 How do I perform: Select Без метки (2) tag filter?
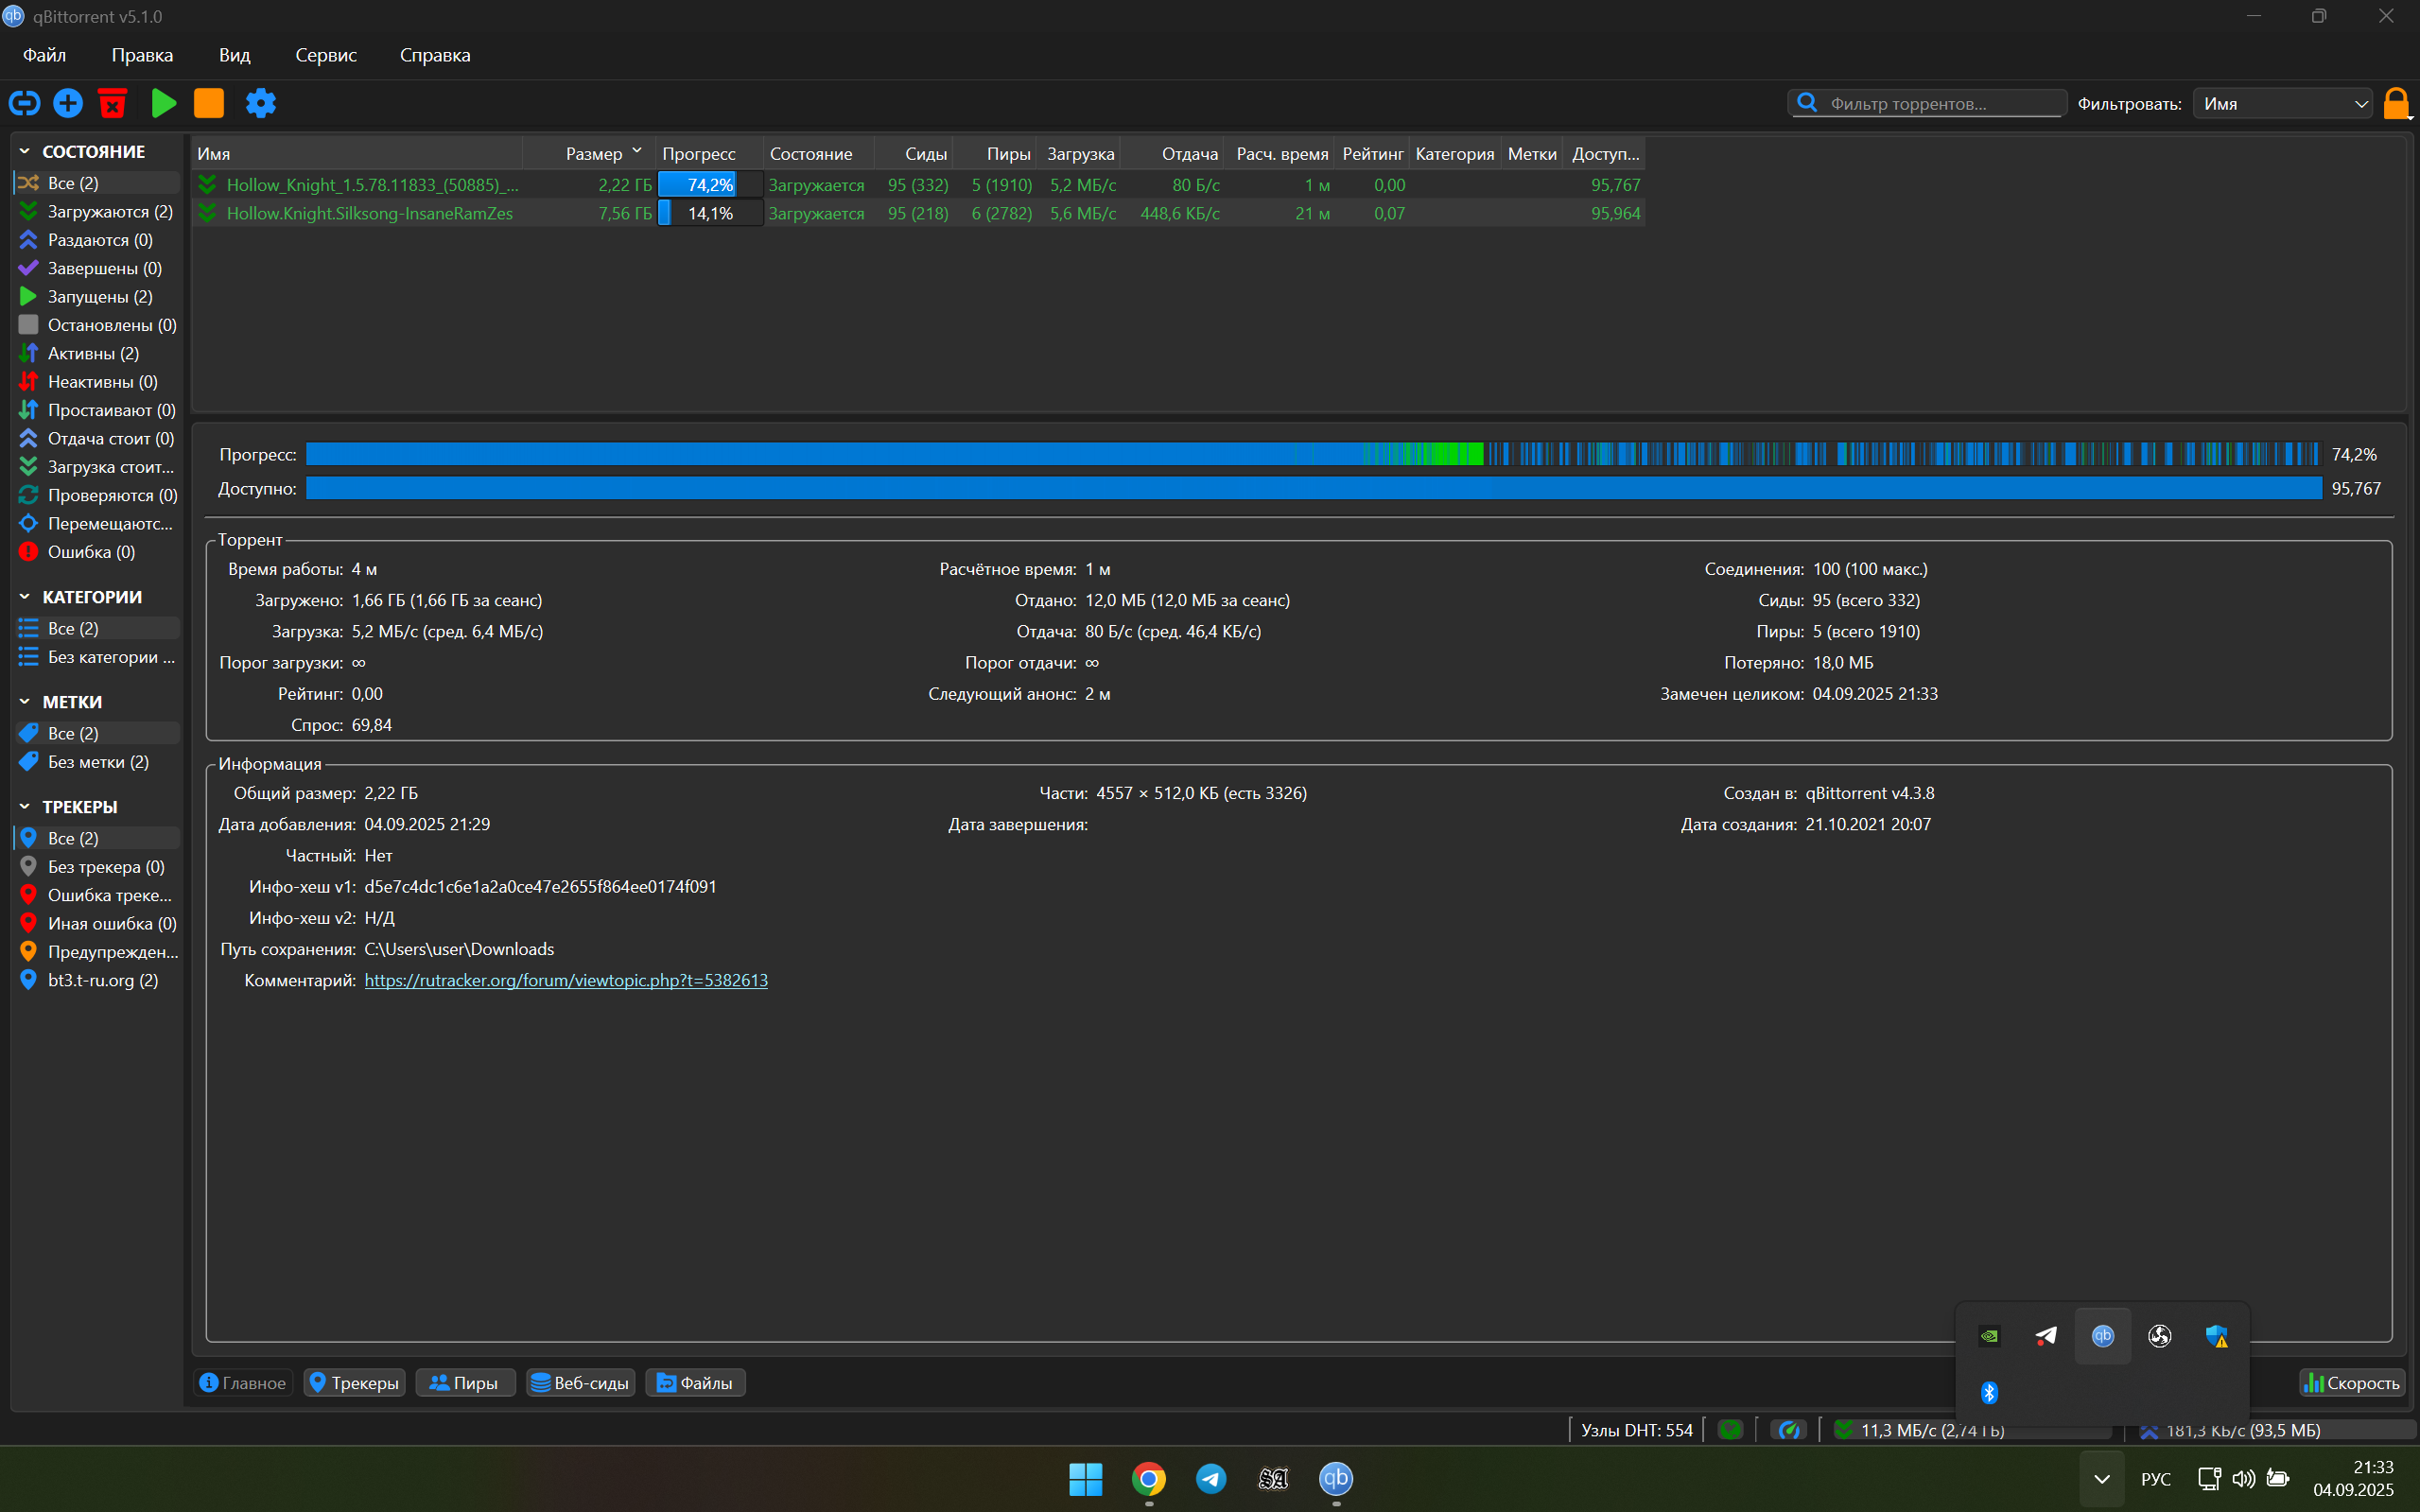97,762
